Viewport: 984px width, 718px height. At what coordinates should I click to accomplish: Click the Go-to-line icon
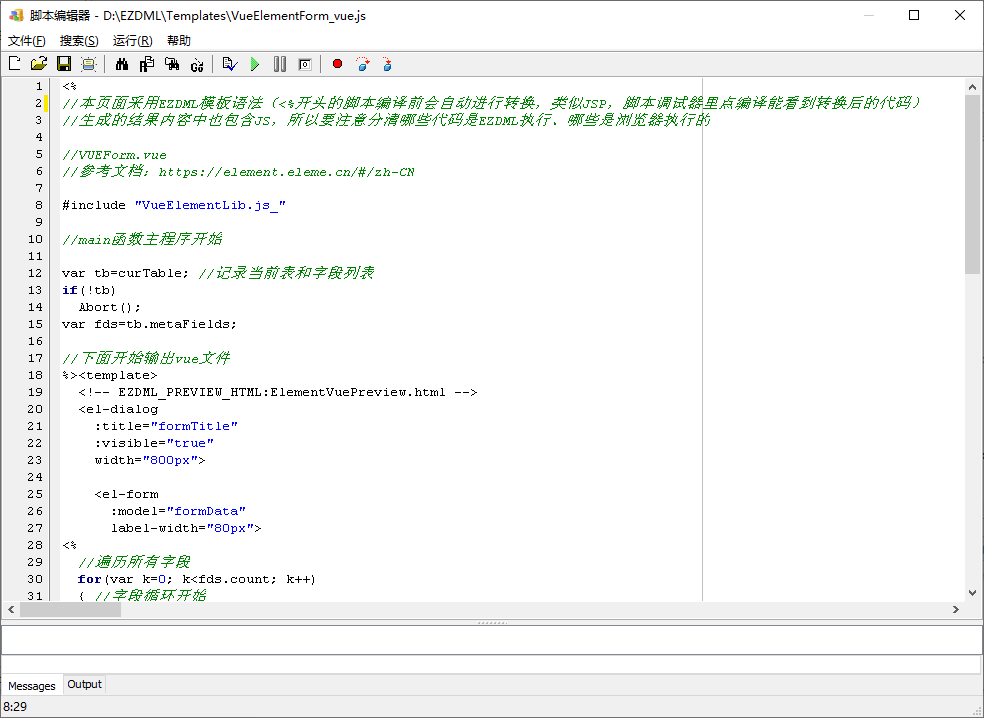pyautogui.click(x=197, y=63)
